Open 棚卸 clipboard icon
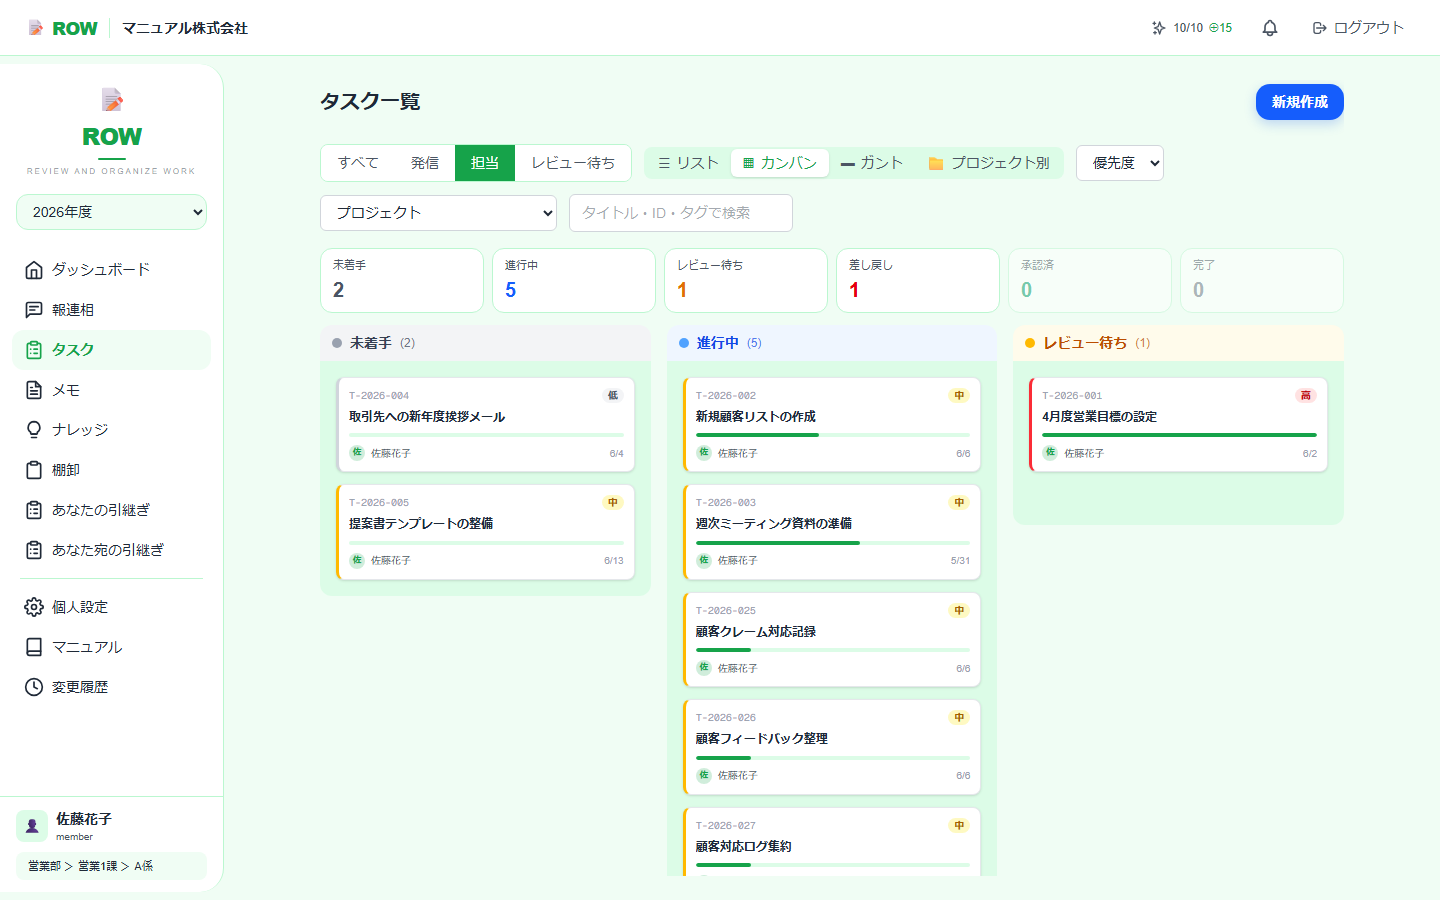 pos(34,470)
